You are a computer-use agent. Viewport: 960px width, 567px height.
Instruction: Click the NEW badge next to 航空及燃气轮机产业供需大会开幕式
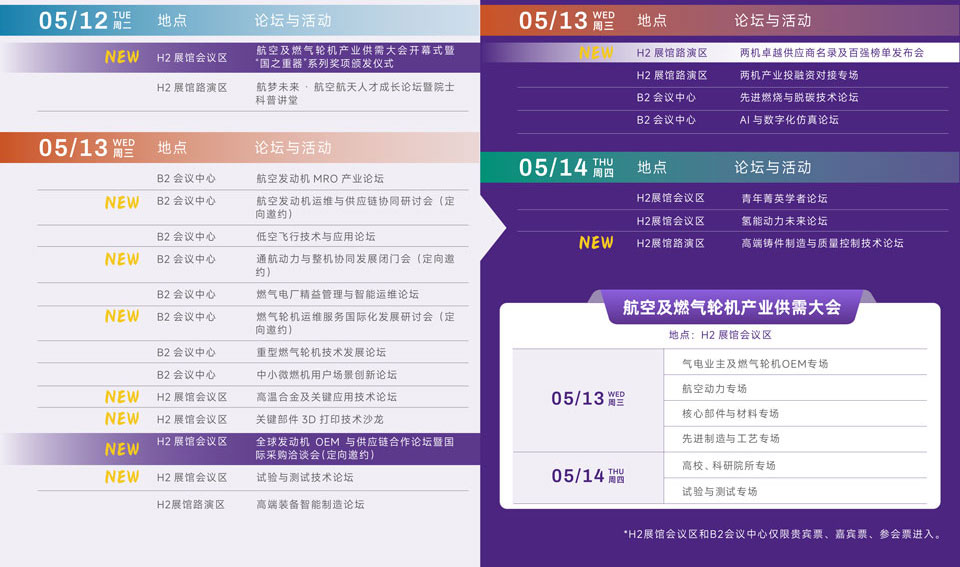tap(122, 58)
